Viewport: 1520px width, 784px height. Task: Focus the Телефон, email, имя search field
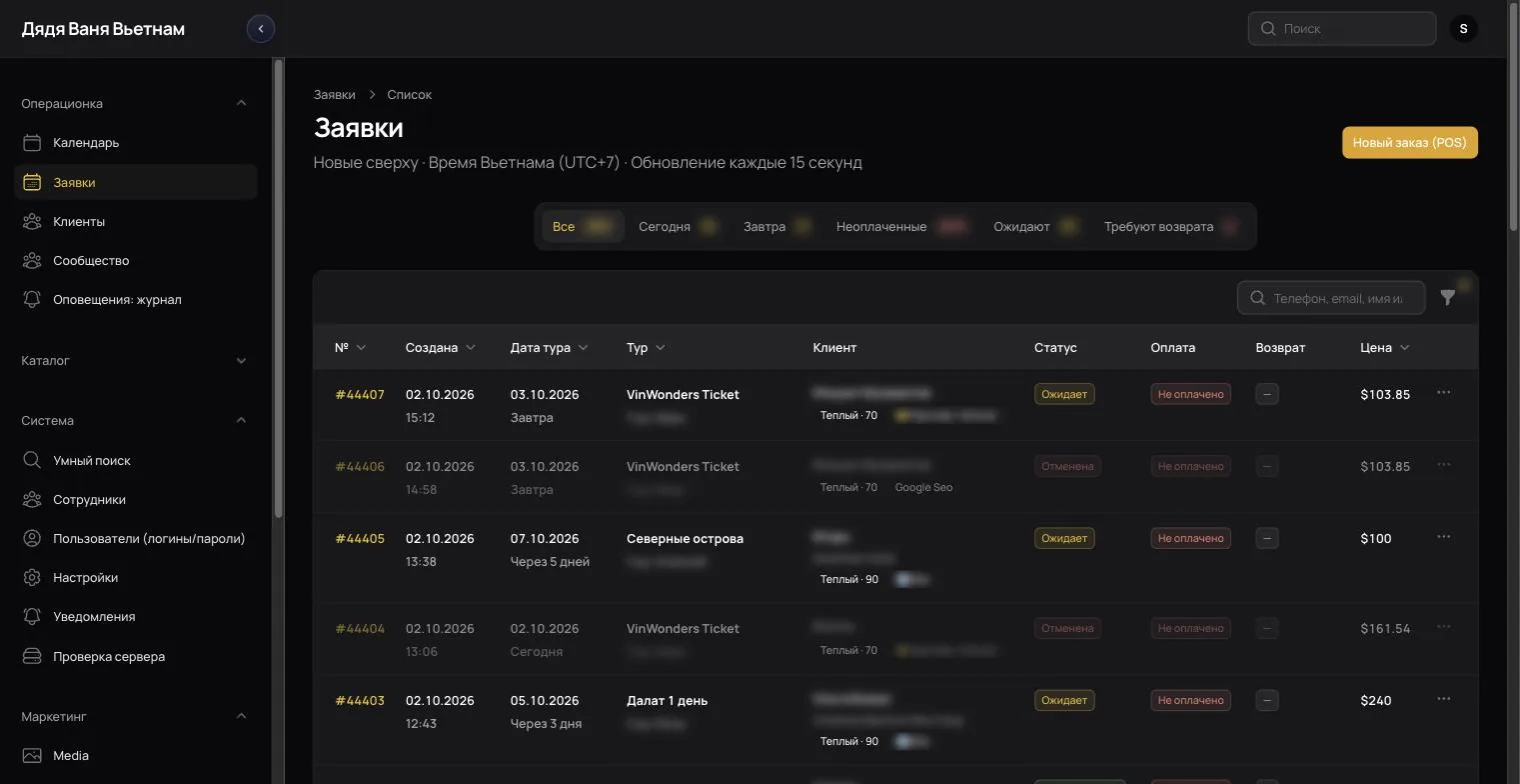click(1331, 298)
